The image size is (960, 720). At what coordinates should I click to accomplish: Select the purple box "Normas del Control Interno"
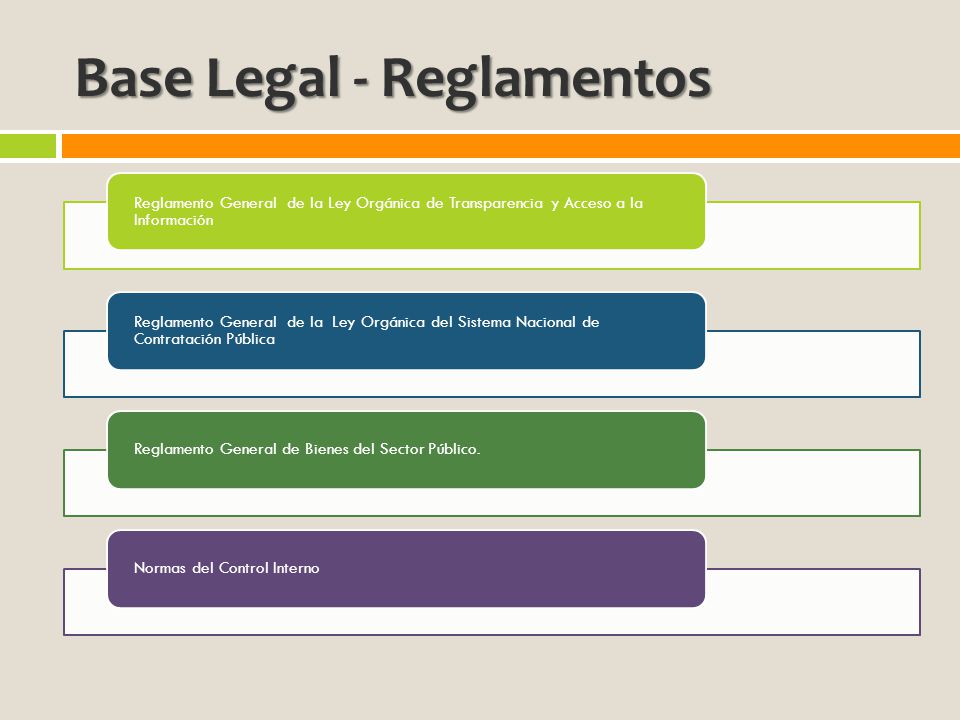[407, 569]
